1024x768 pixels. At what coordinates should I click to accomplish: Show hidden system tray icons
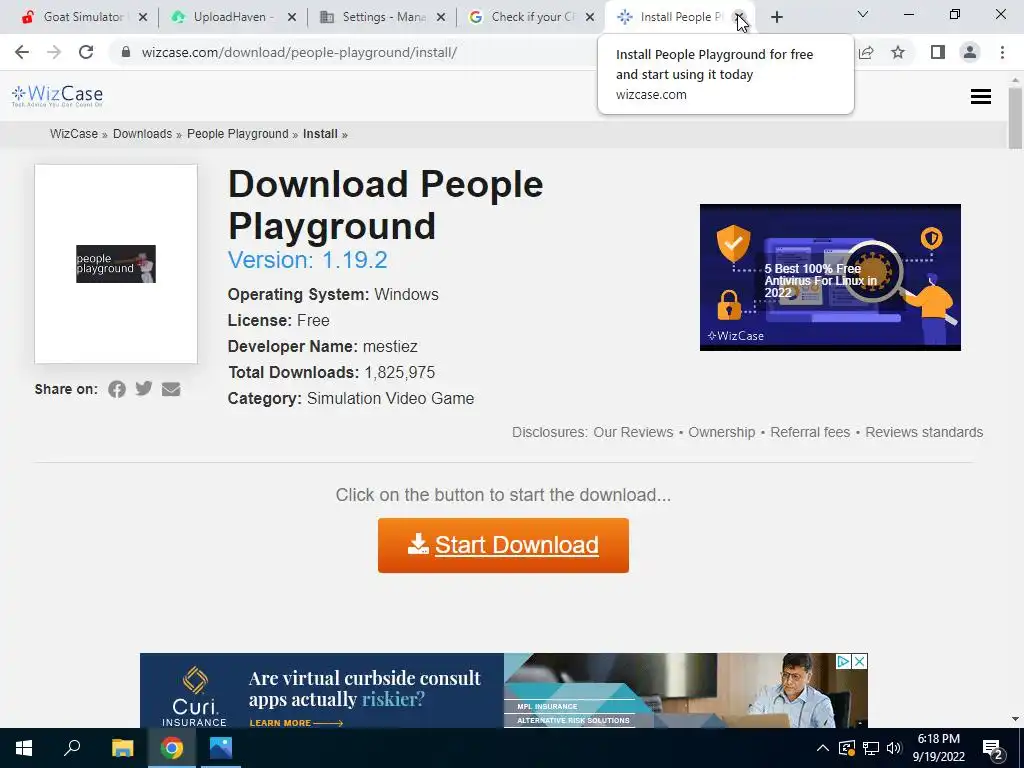click(823, 748)
